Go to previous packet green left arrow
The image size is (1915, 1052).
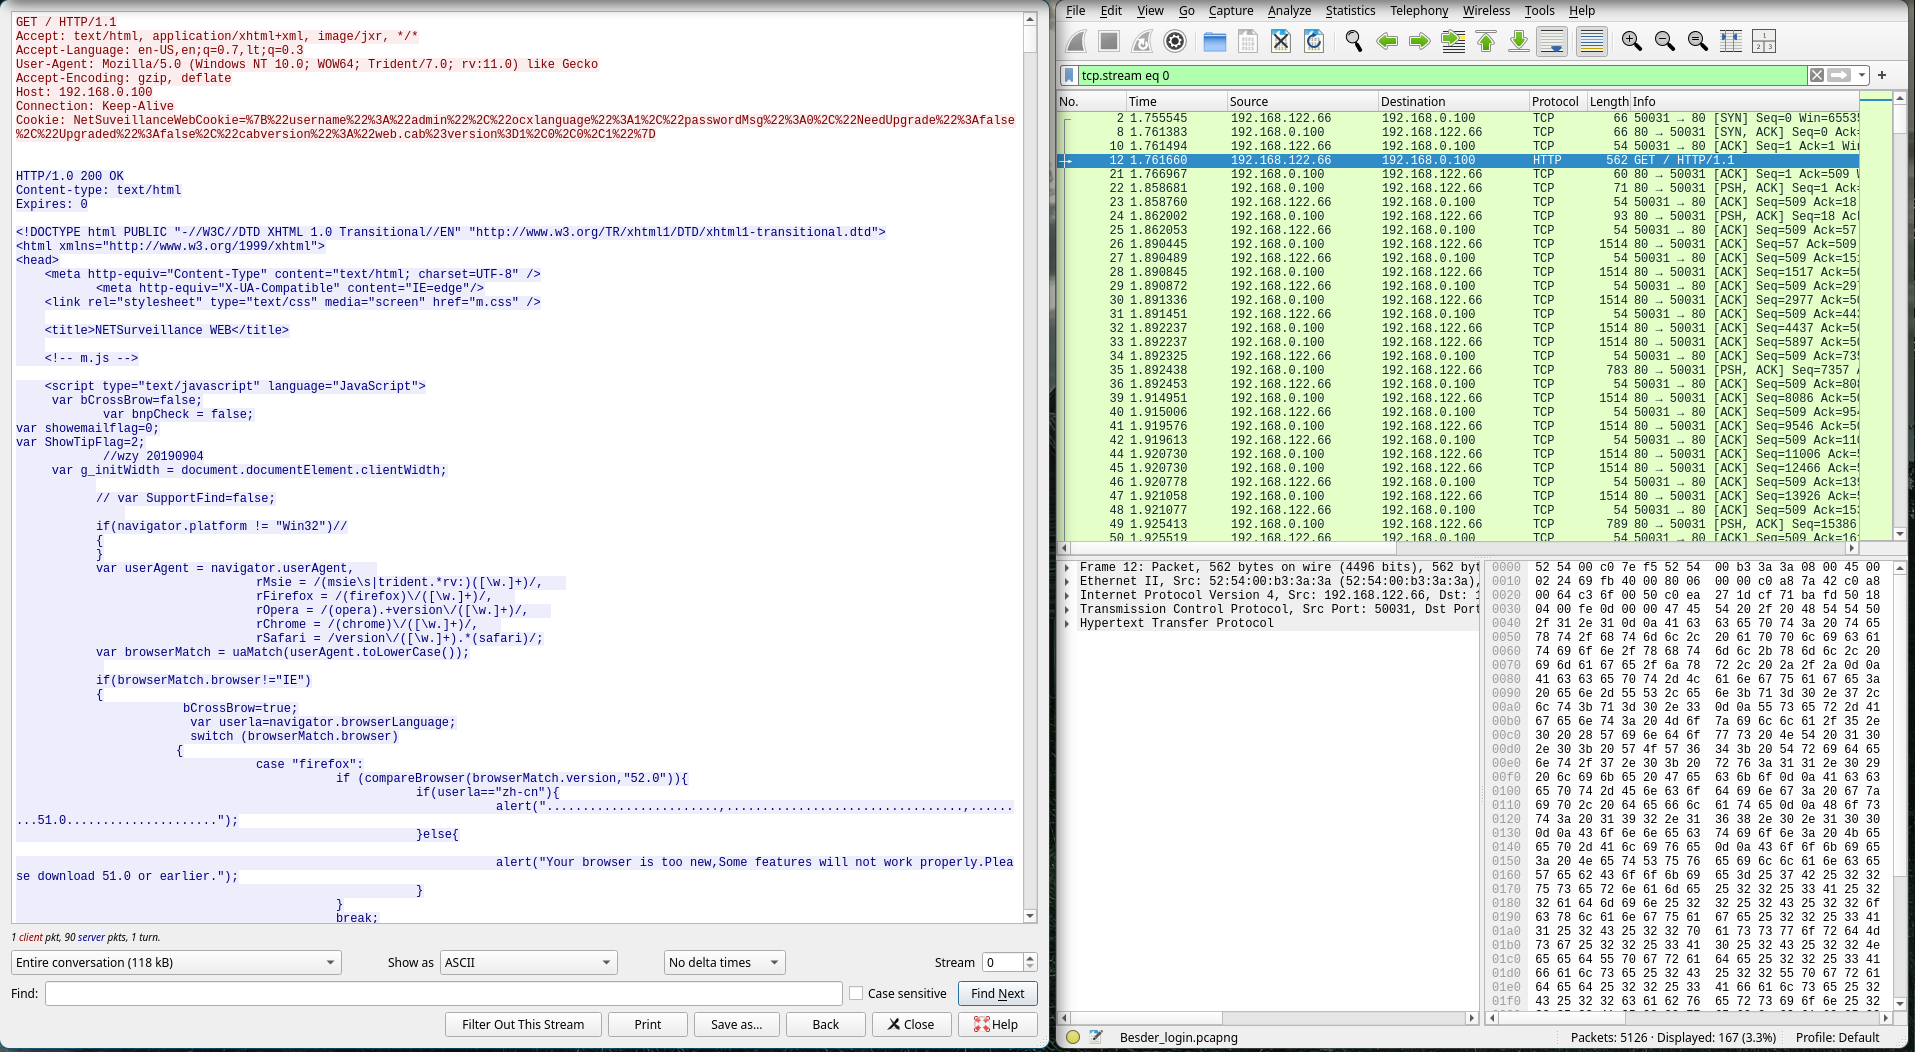[x=1387, y=41]
